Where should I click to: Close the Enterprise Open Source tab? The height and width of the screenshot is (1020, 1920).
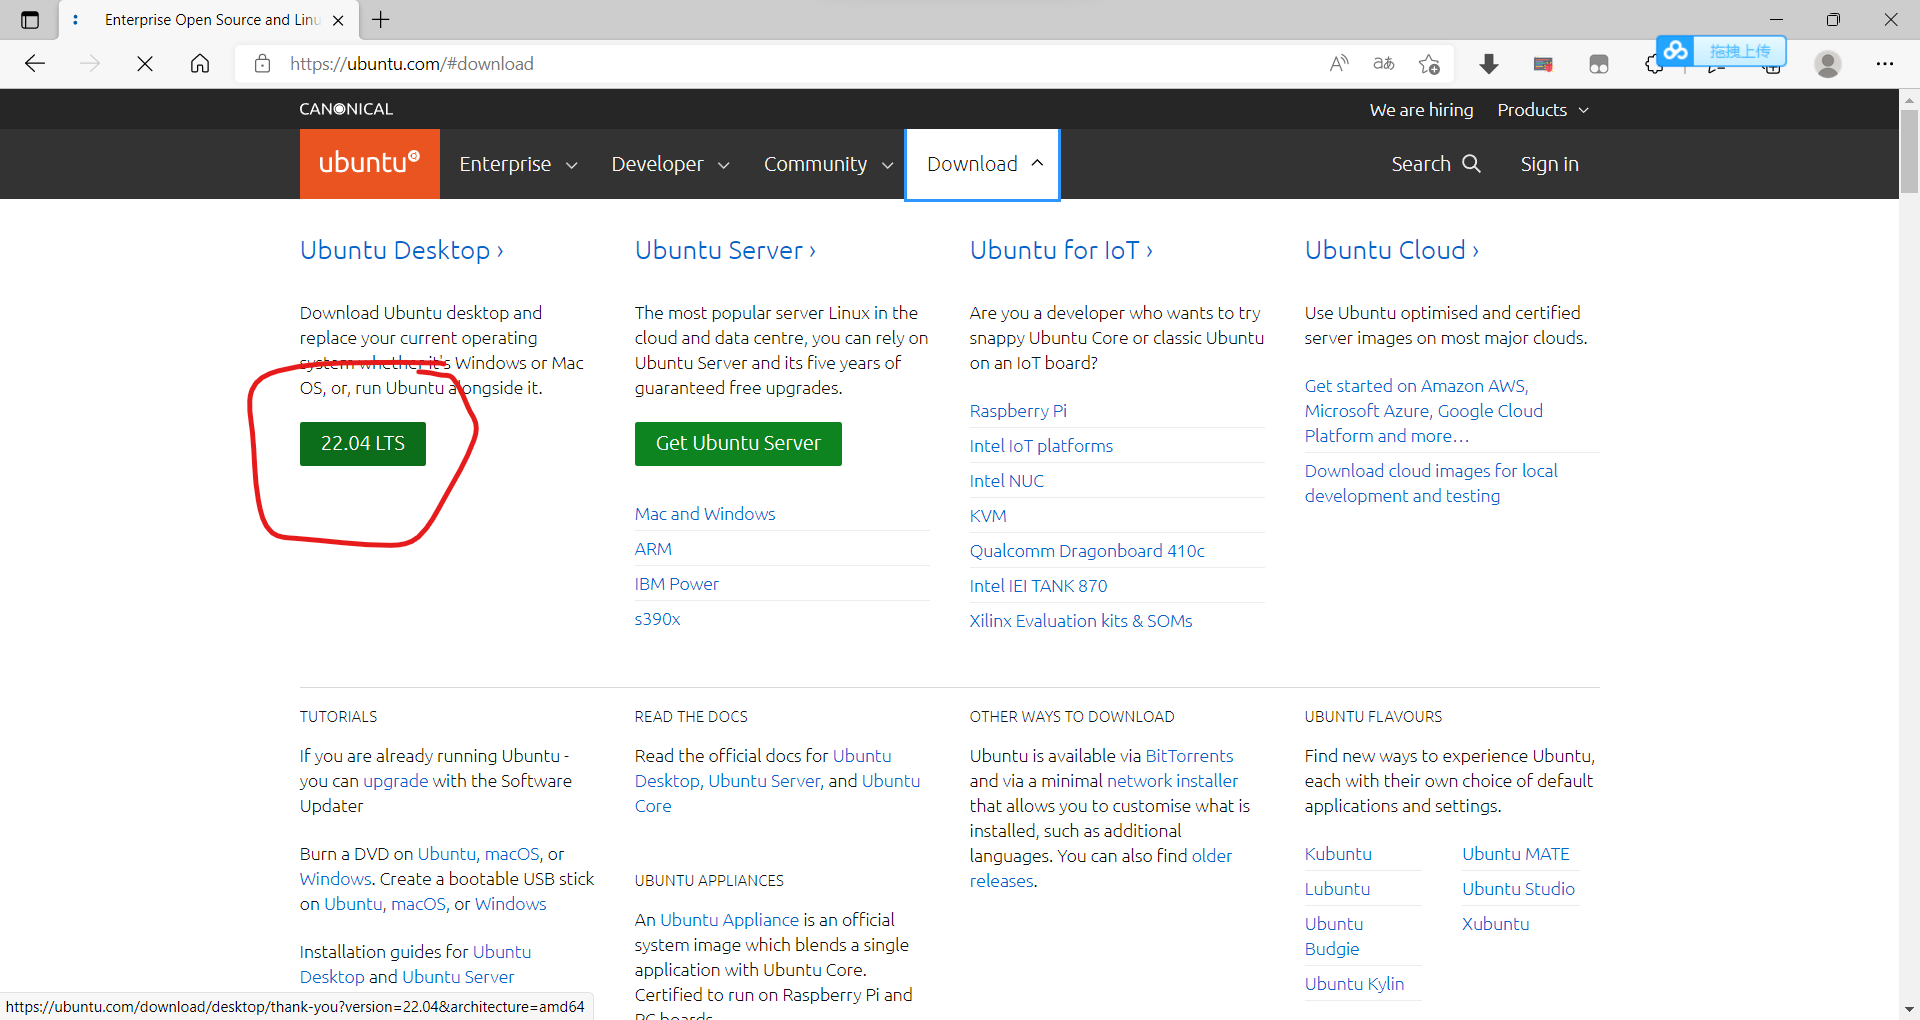[338, 20]
